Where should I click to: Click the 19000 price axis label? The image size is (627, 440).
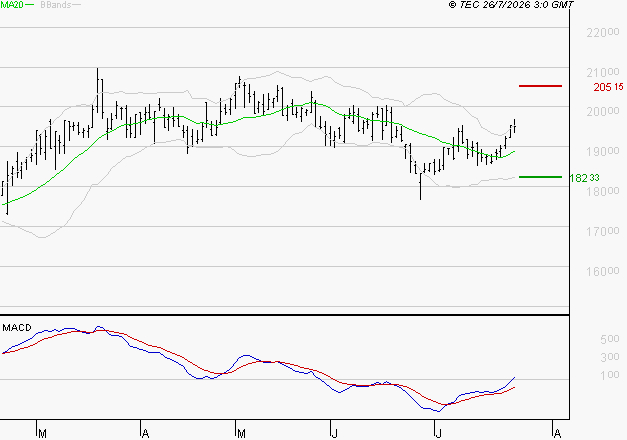[x=603, y=152]
